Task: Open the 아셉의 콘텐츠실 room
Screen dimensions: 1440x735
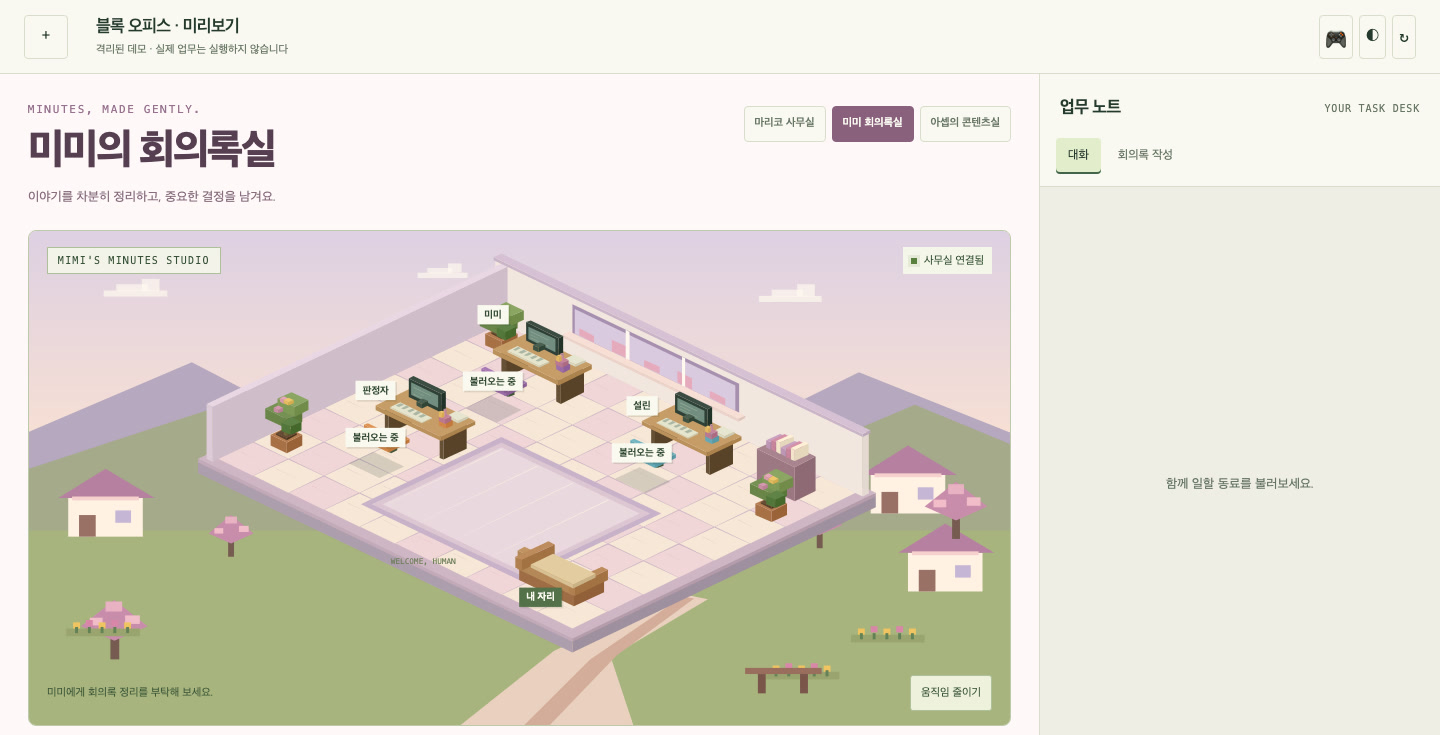Action: click(965, 124)
